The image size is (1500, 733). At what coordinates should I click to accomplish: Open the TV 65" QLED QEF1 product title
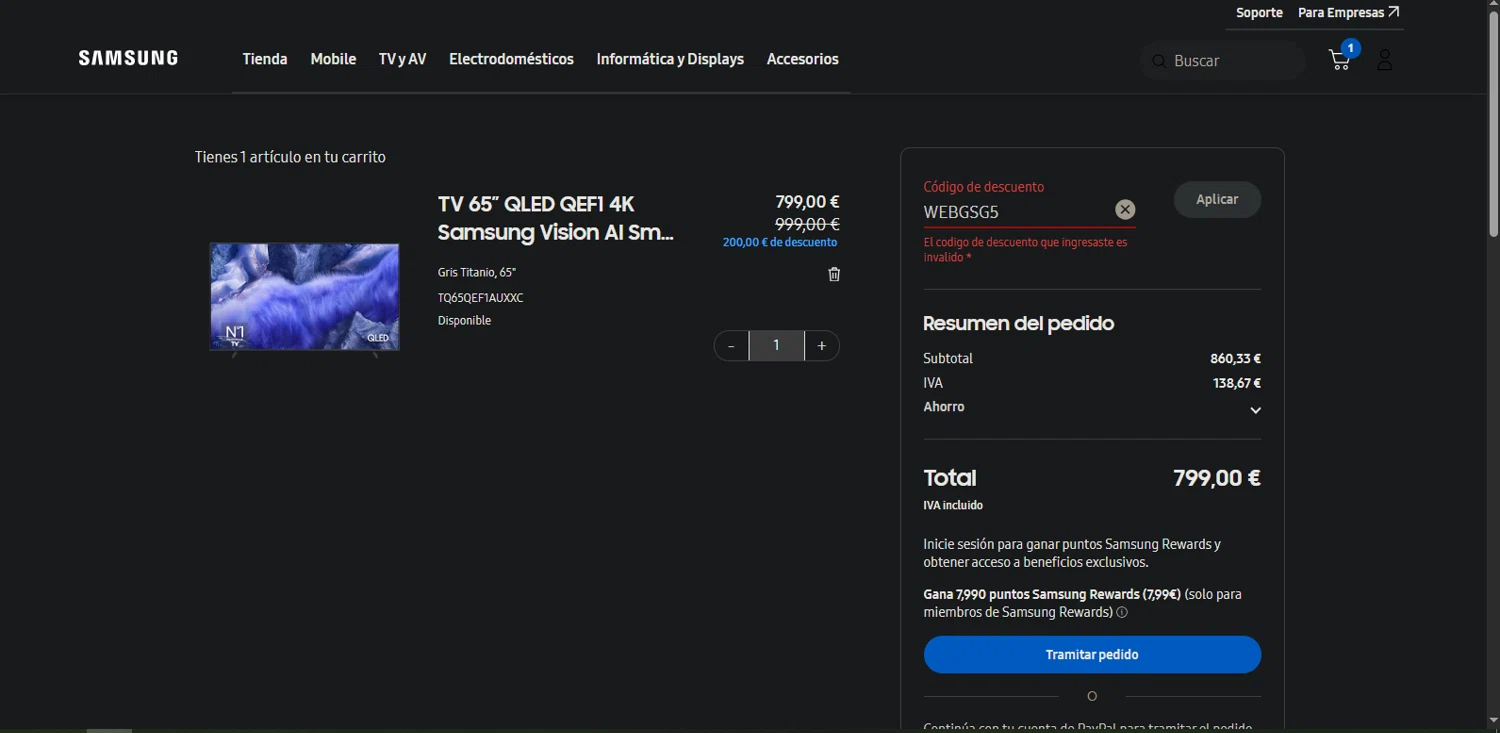click(556, 218)
